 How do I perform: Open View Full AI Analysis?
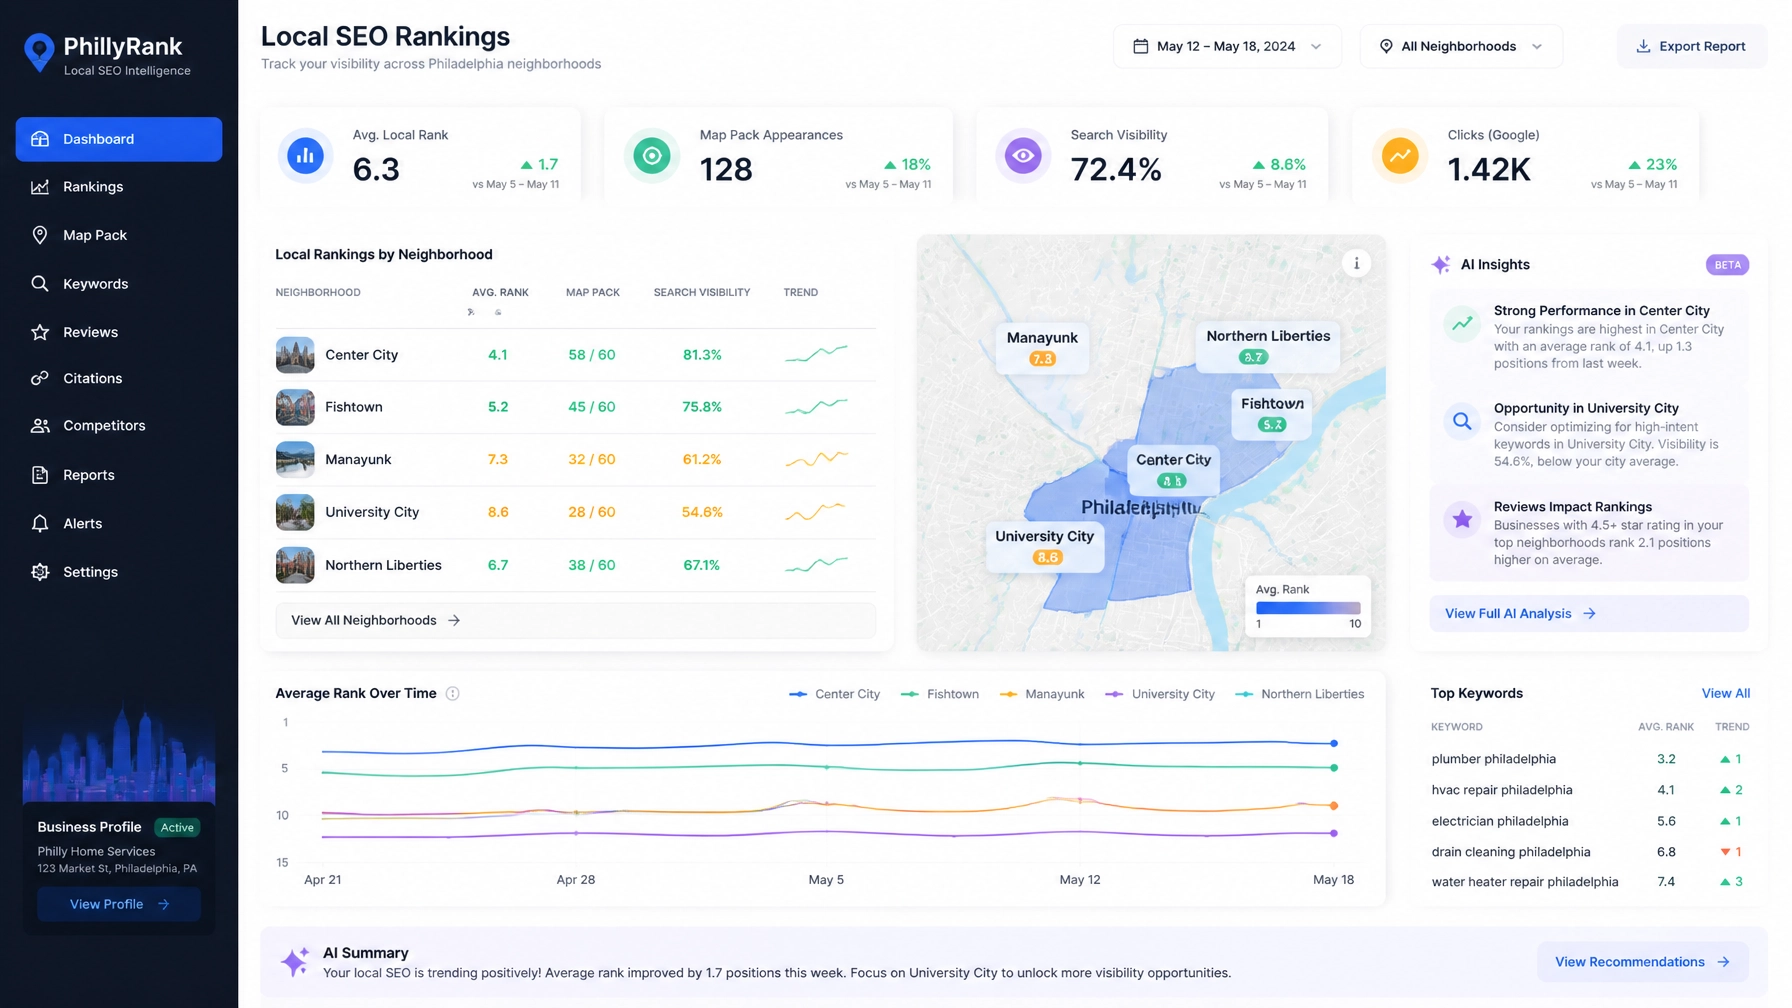coord(1588,613)
